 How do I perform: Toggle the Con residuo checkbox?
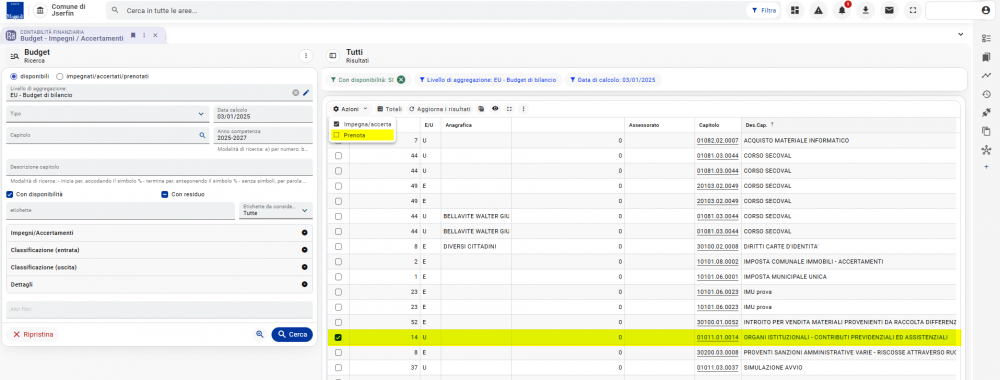coord(165,194)
